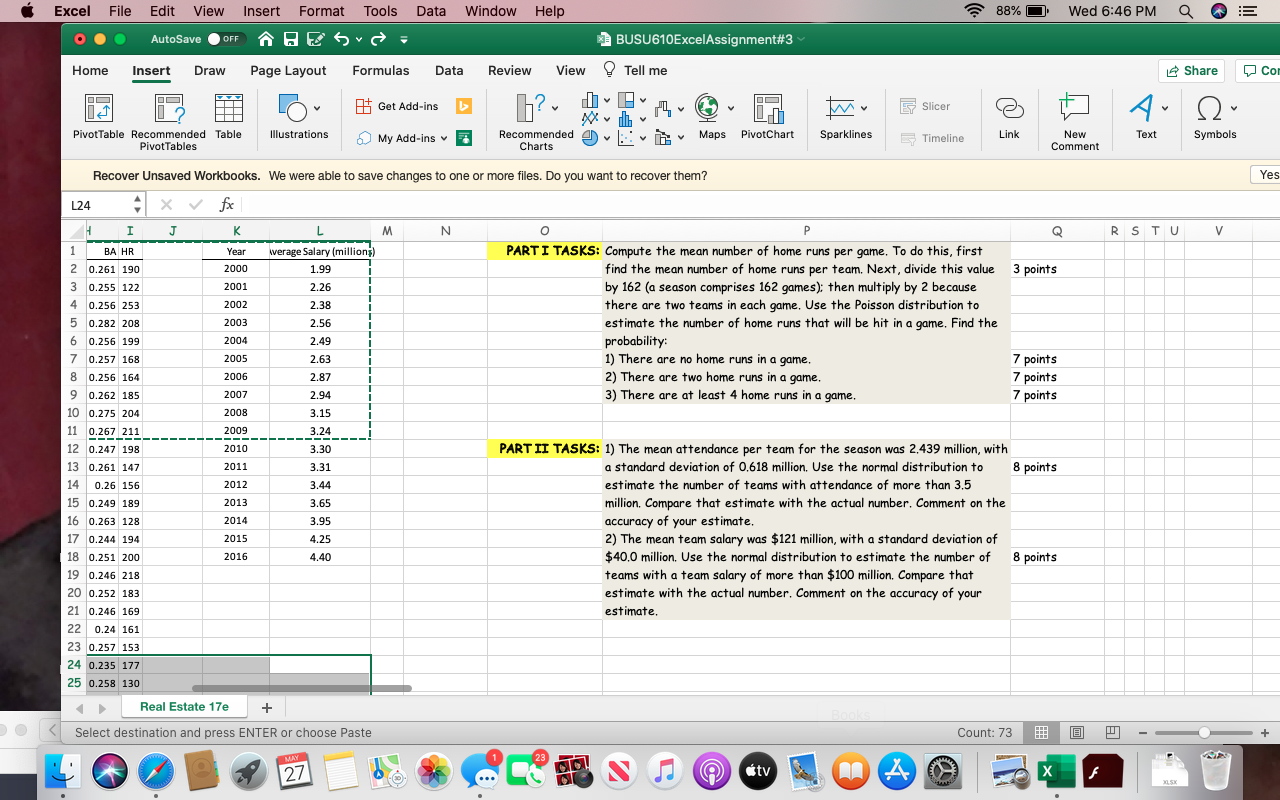Click the zoom slider in status bar
The height and width of the screenshot is (800, 1280).
(x=1204, y=733)
